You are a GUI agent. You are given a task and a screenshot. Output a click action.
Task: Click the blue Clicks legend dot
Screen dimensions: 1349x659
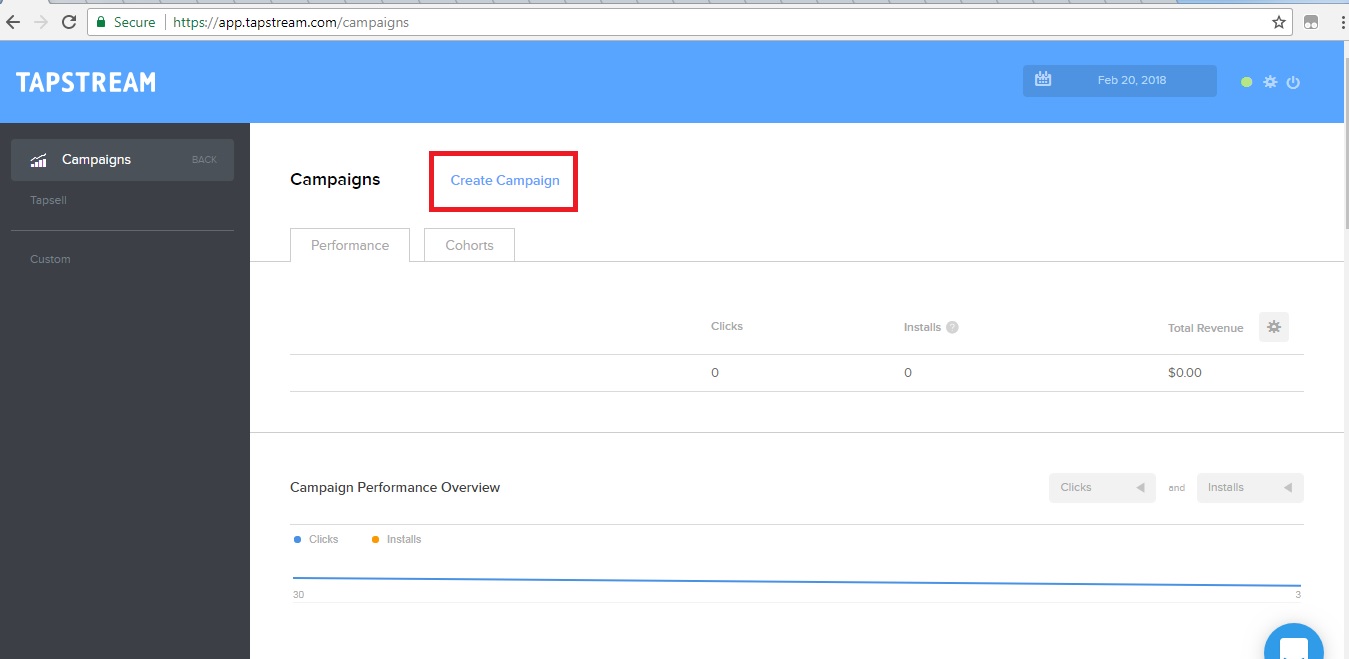click(297, 539)
